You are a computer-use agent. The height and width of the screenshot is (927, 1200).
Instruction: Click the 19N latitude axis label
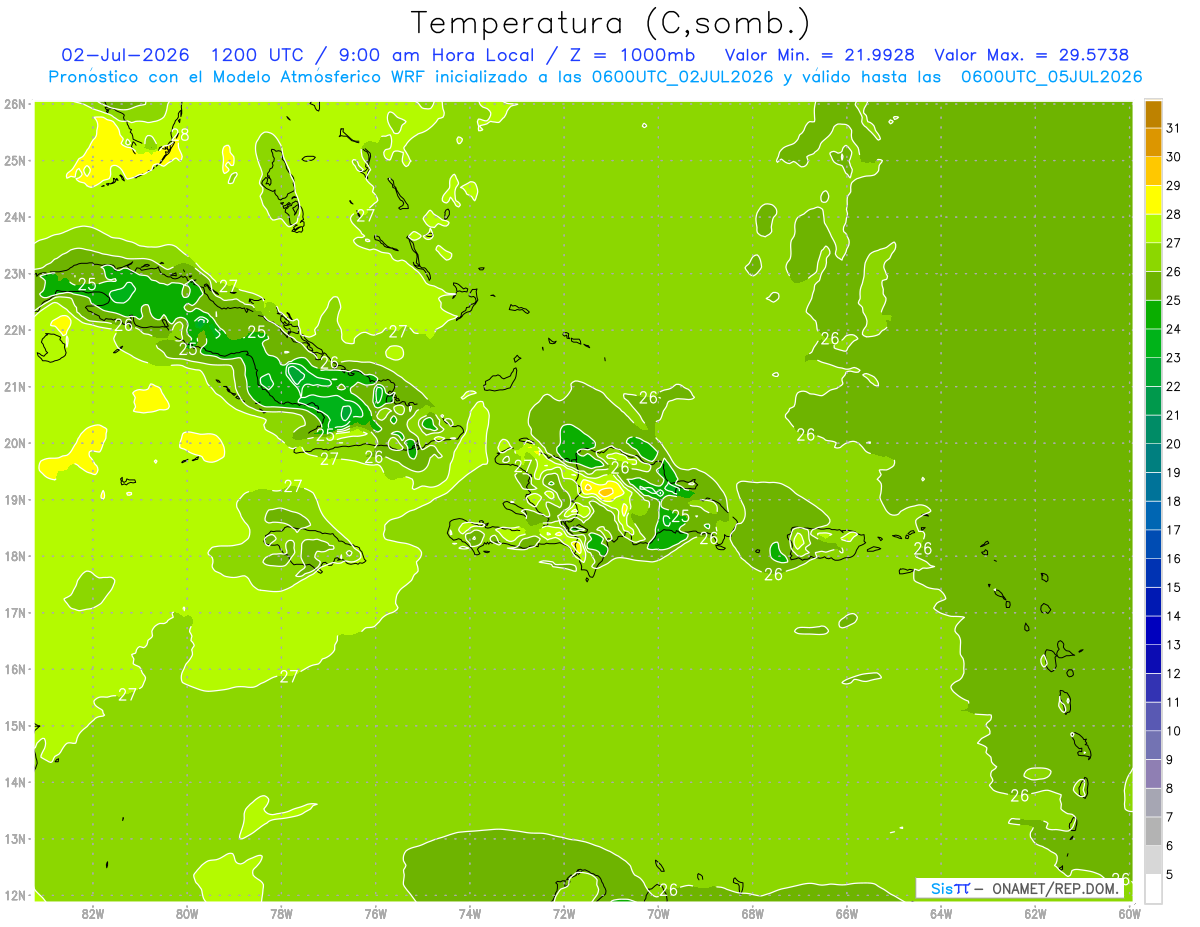point(15,500)
